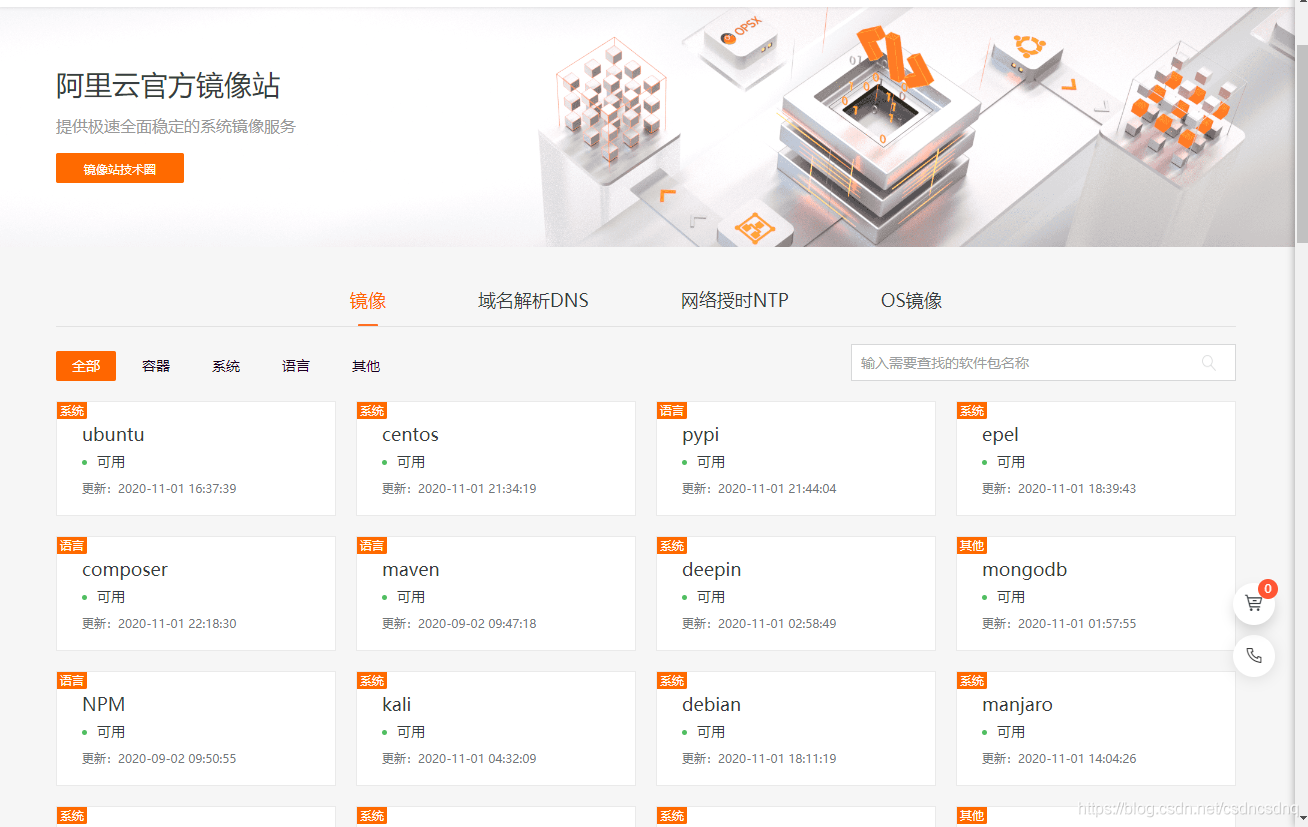Open the mongodb mirror card
1308x827 pixels.
click(x=1096, y=594)
